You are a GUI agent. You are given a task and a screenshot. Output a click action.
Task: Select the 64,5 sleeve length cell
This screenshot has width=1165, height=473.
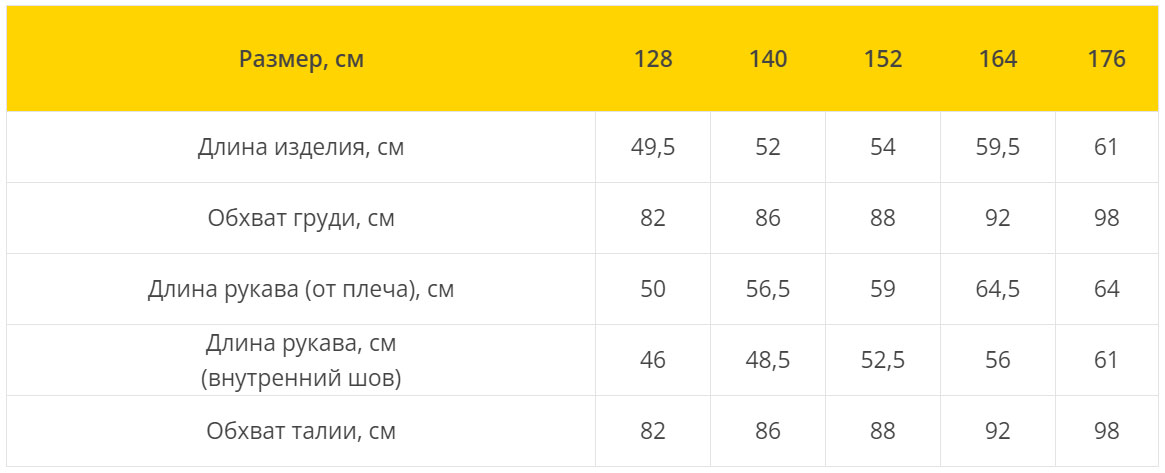[x=998, y=289]
